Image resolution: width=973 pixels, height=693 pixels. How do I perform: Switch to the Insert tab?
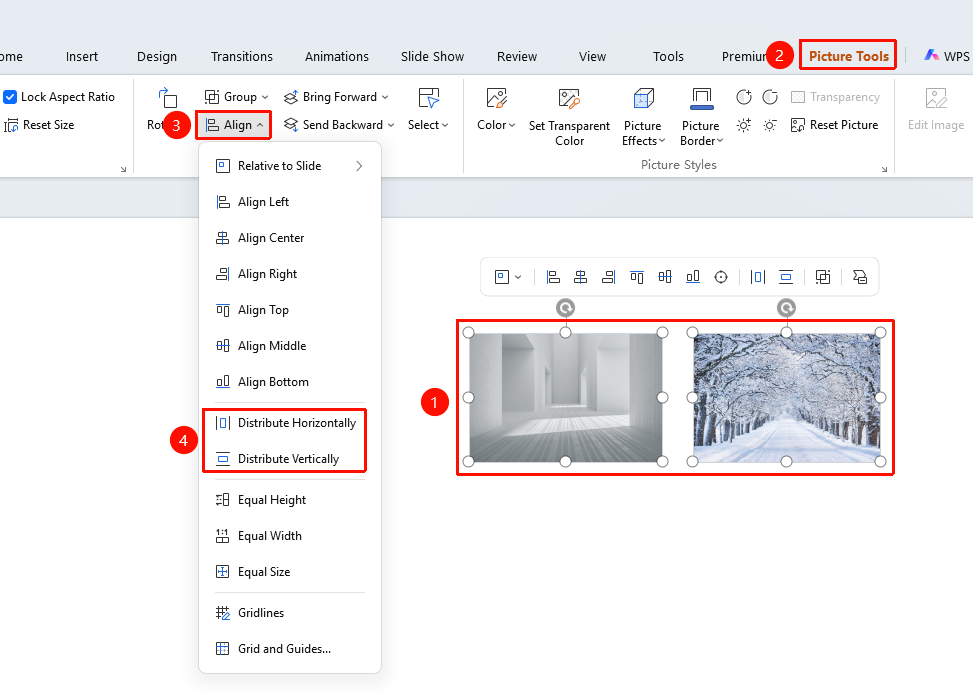(x=82, y=56)
